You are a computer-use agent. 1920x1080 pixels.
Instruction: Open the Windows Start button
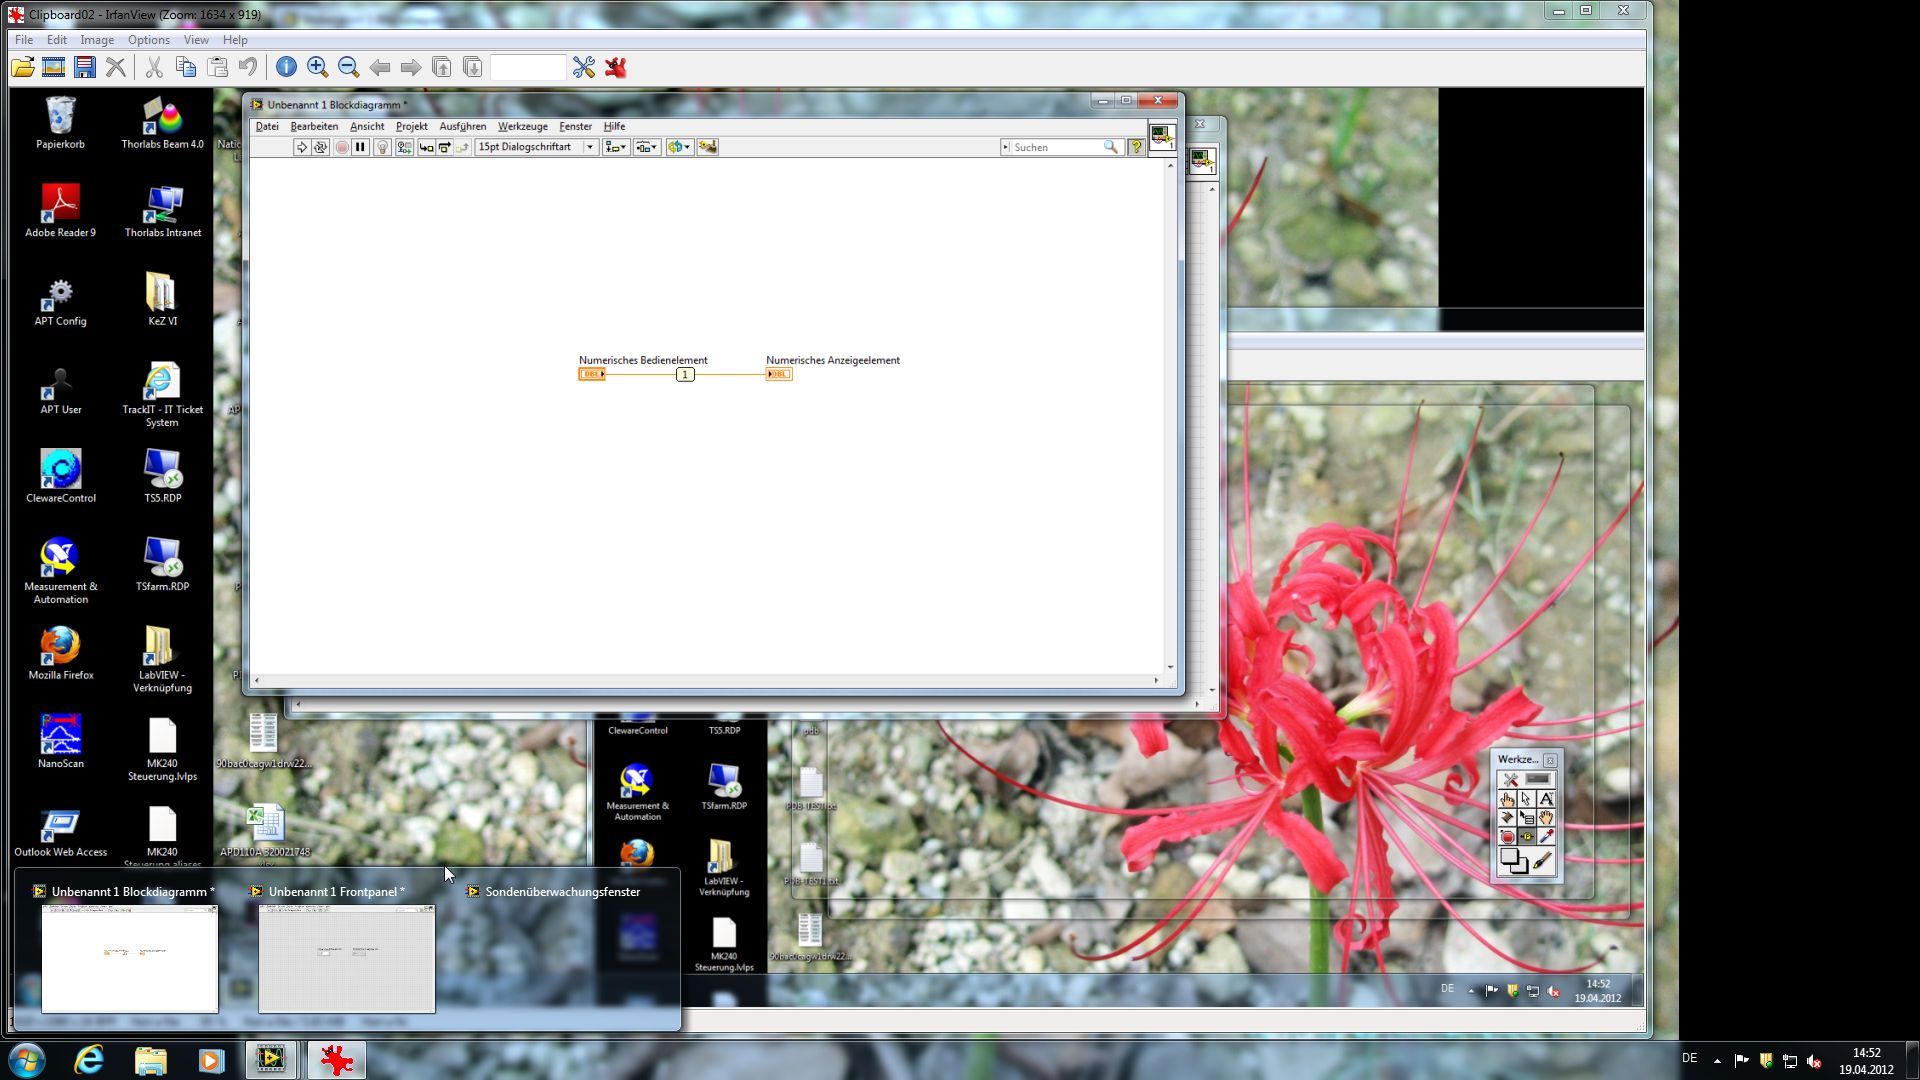tap(27, 1060)
